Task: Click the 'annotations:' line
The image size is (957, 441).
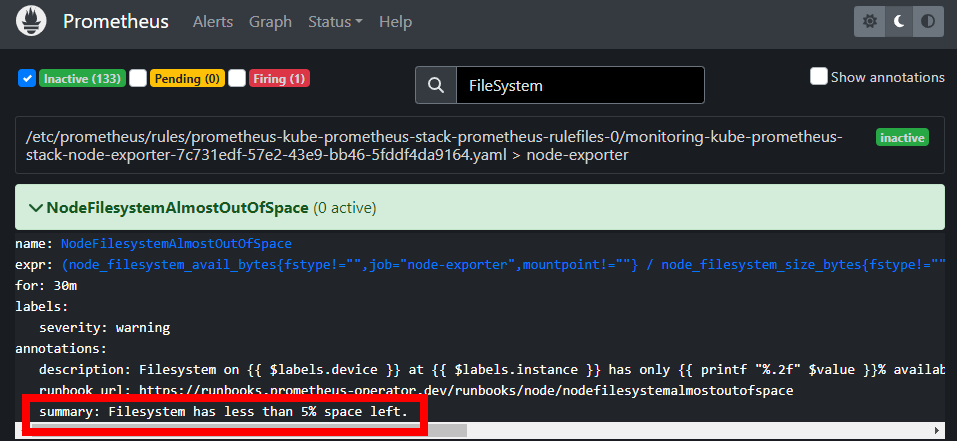Action: tap(61, 349)
